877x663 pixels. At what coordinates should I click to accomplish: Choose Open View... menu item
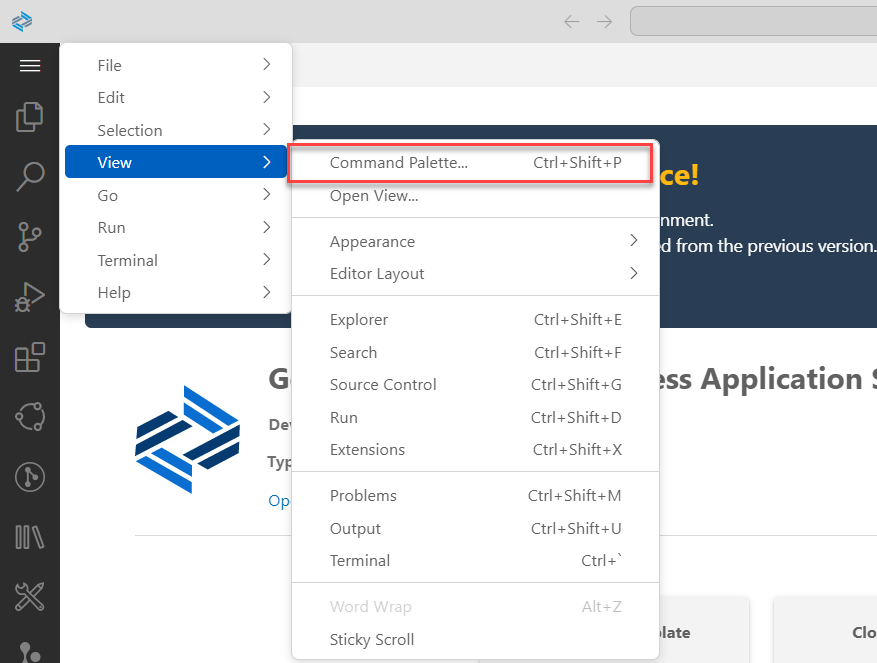point(374,195)
